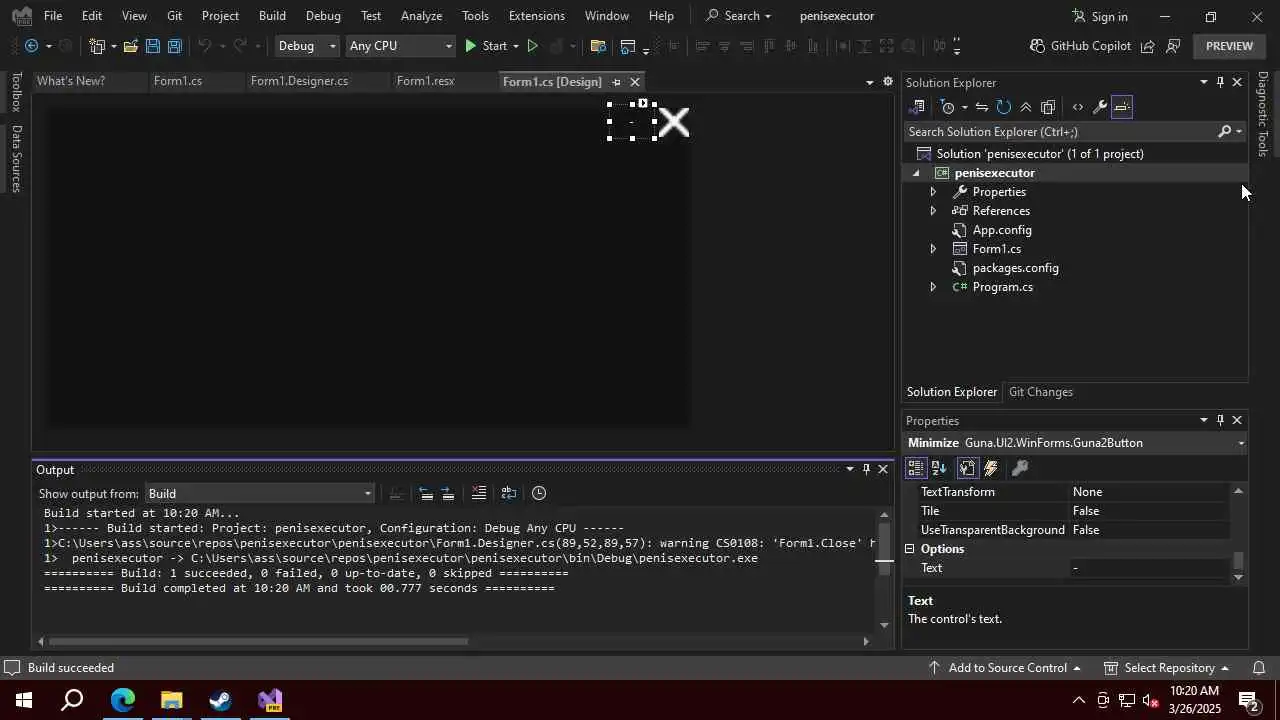The height and width of the screenshot is (720, 1280).
Task: Open Diagnostic Tools side tab
Action: [x=1263, y=113]
